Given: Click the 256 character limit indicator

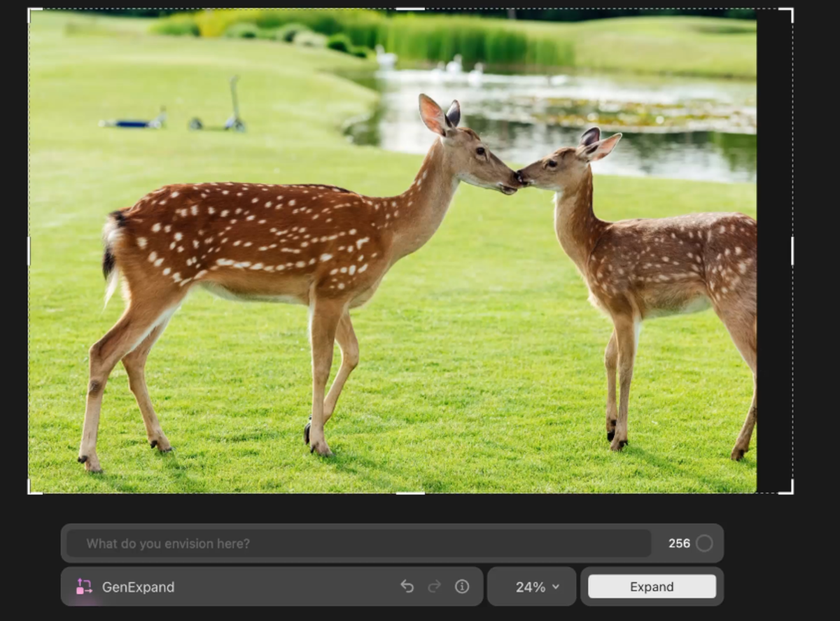Looking at the screenshot, I should pos(681,543).
